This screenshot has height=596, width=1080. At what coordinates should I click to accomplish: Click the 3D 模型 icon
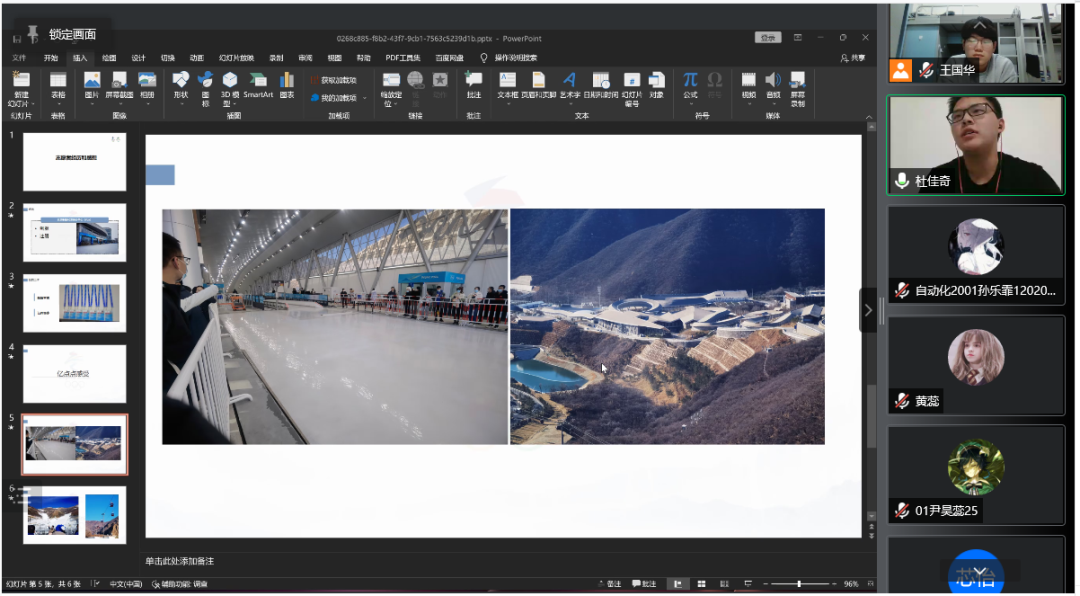[230, 84]
